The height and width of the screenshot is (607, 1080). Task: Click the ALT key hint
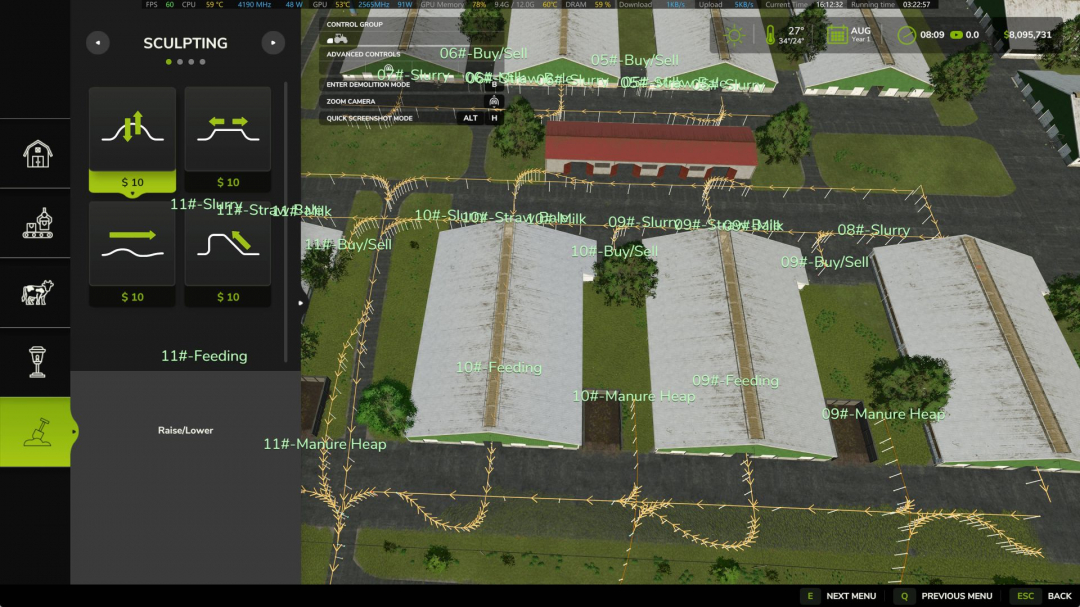point(470,118)
